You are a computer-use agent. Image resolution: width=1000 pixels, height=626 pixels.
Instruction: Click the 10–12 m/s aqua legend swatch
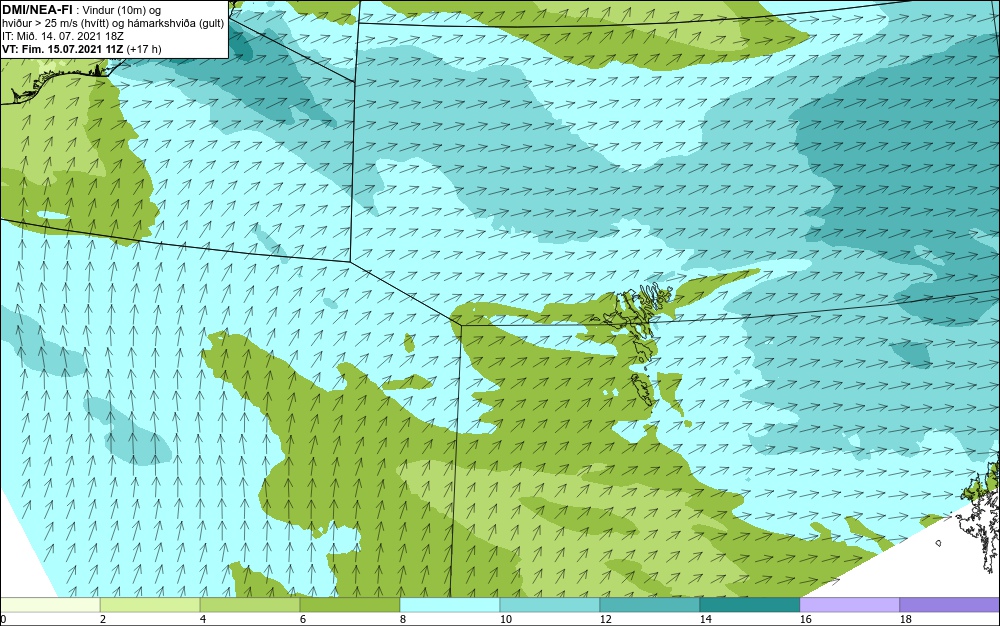(x=550, y=605)
